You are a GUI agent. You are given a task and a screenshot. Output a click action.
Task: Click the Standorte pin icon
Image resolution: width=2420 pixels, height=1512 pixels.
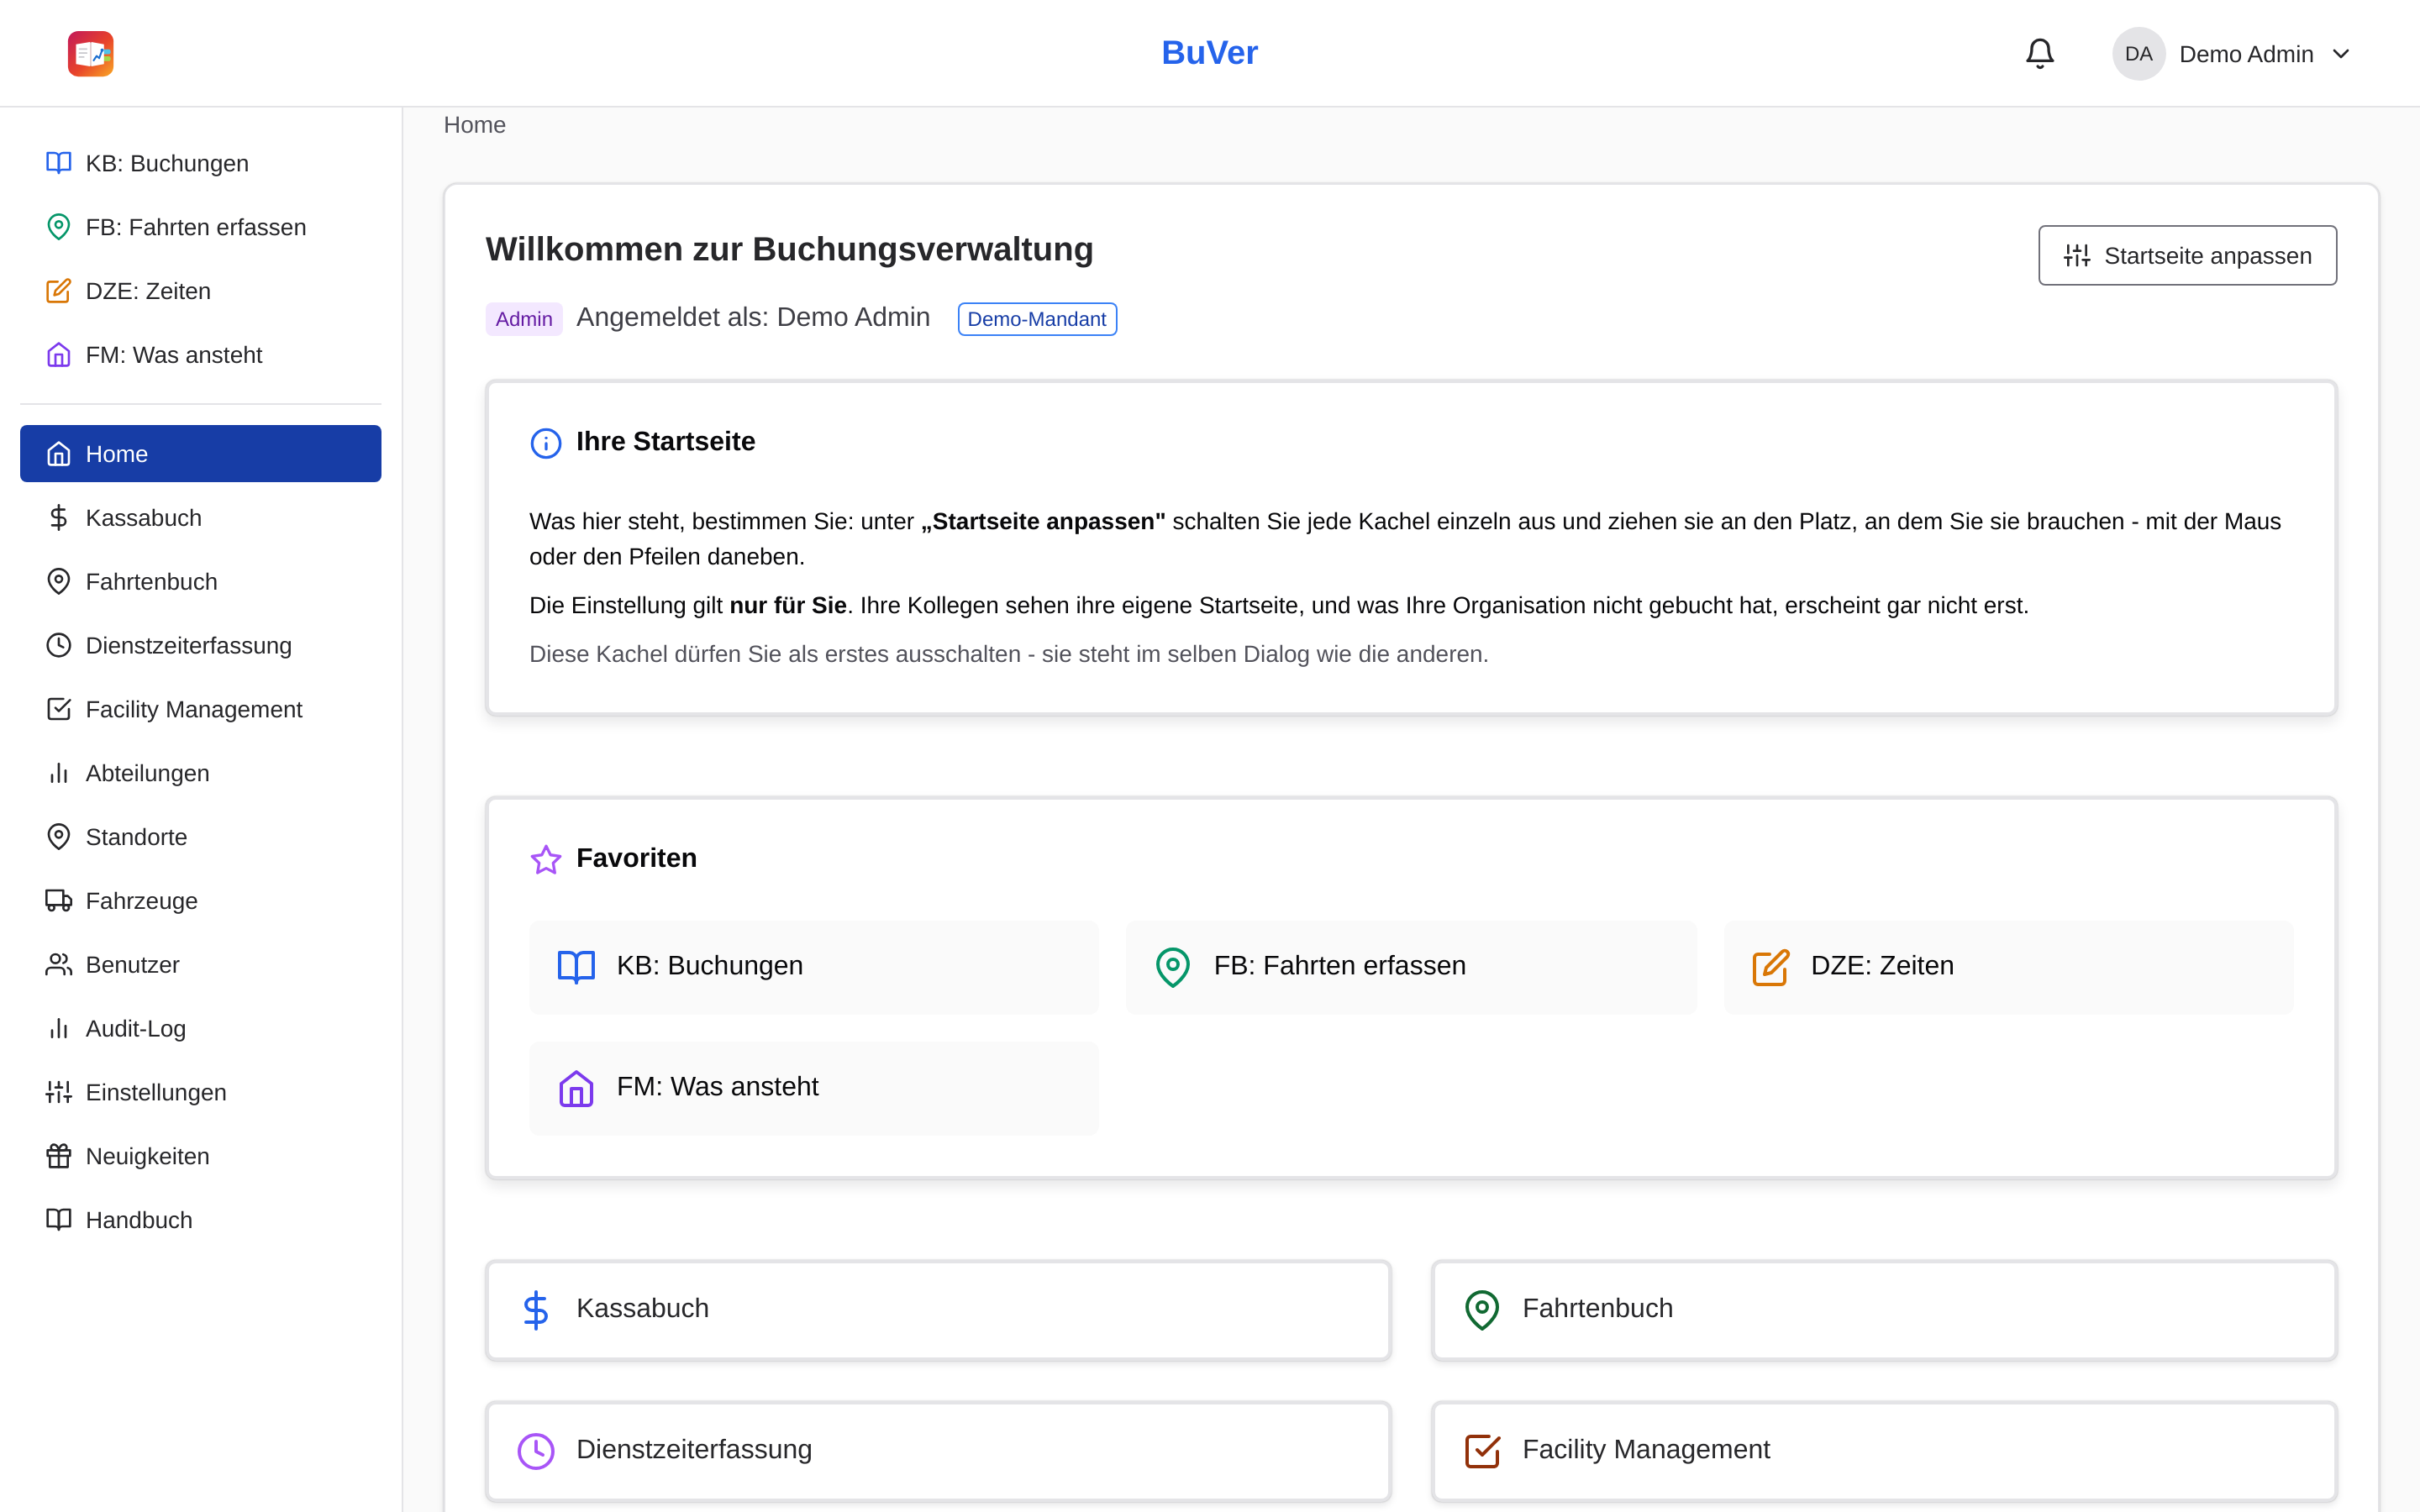click(x=59, y=837)
